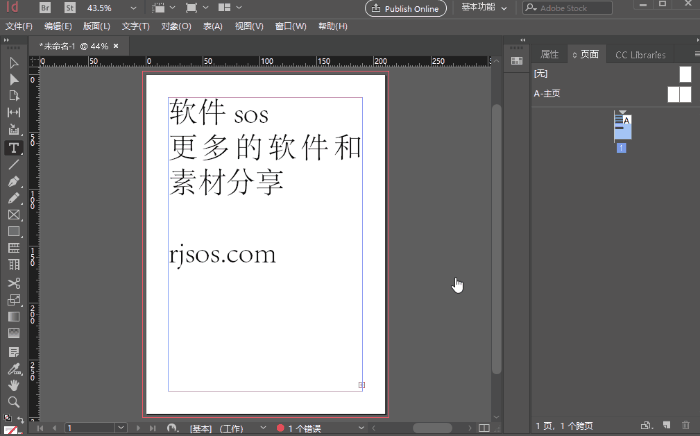Viewport: 700px width, 436px height.
Task: Collapse the right panel dock arrows
Action: pos(697,40)
